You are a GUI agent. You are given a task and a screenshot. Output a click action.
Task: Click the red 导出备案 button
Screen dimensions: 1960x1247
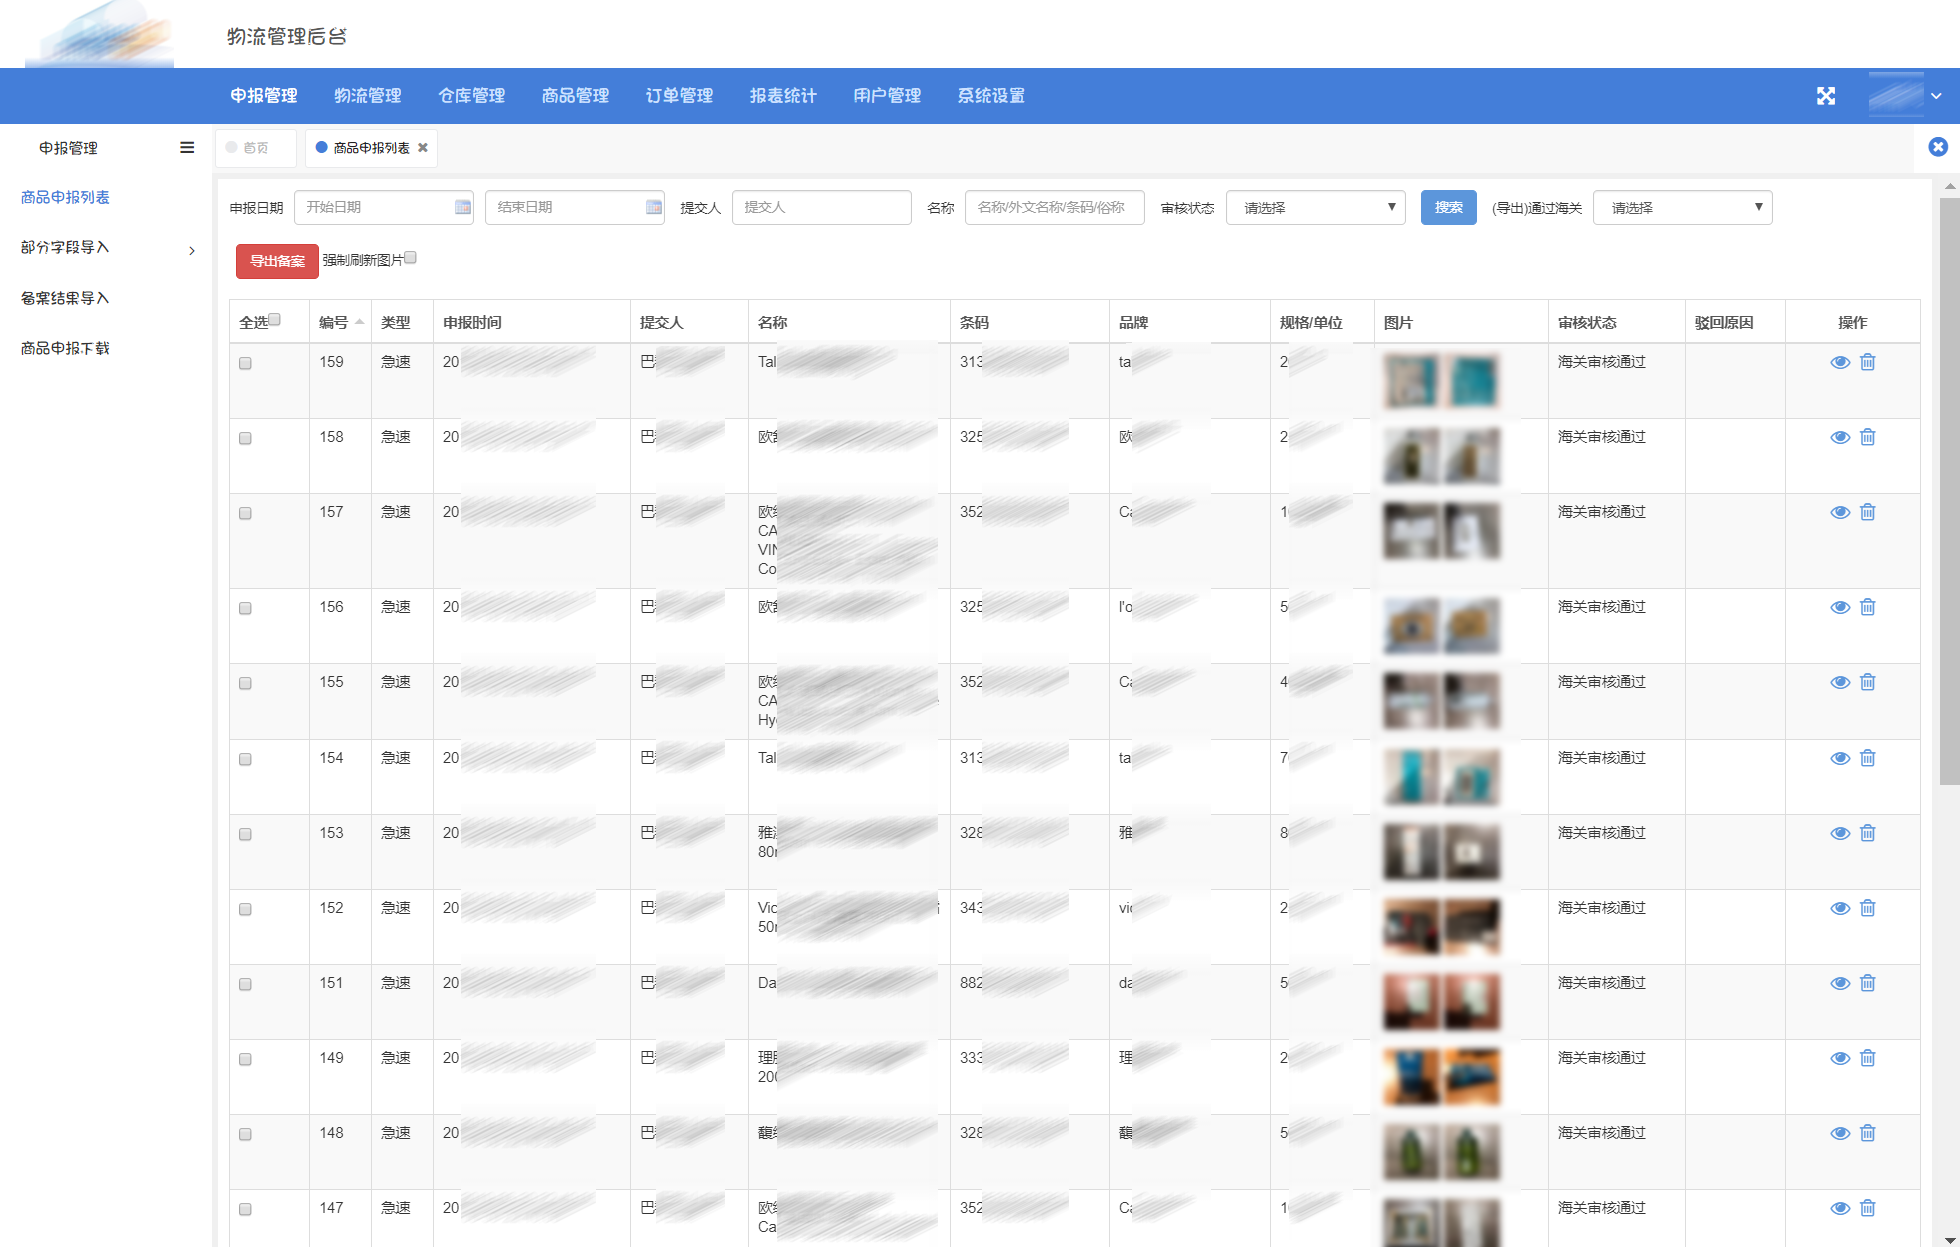coord(277,261)
